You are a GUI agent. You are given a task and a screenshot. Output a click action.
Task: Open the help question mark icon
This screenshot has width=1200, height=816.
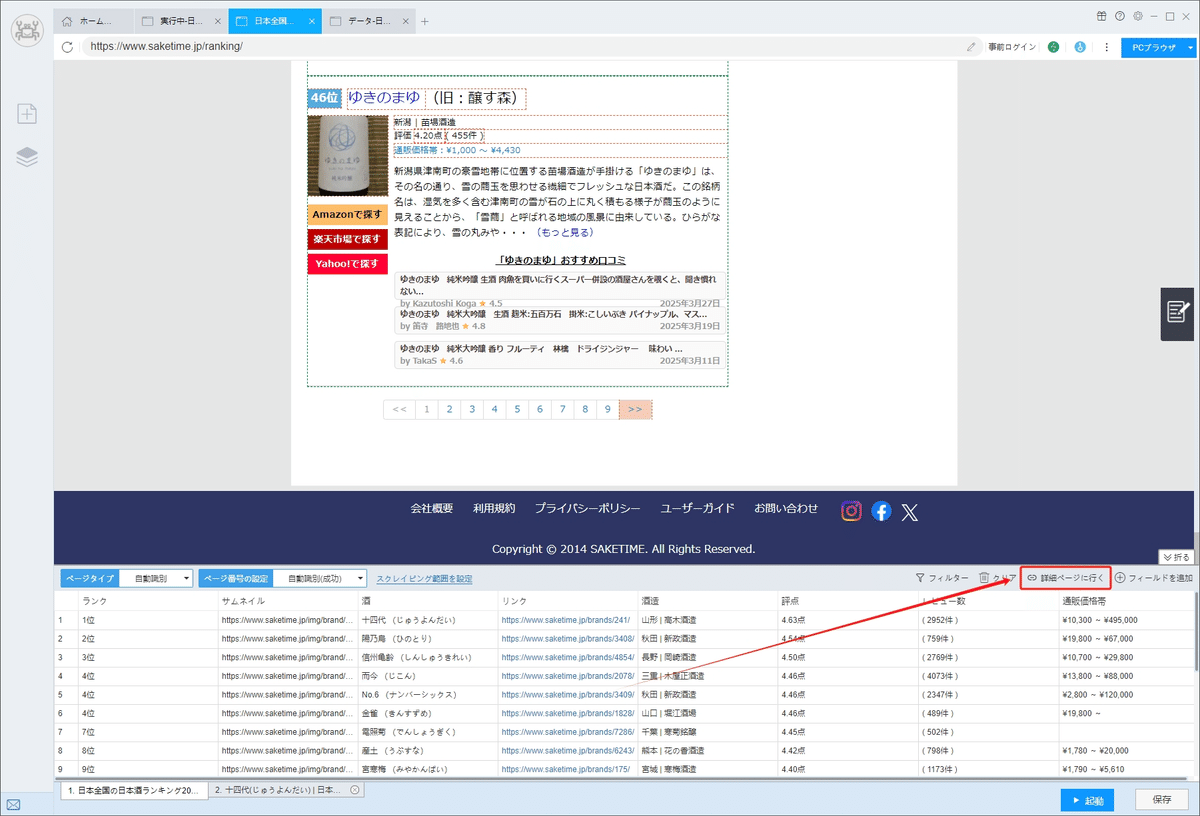(1119, 16)
